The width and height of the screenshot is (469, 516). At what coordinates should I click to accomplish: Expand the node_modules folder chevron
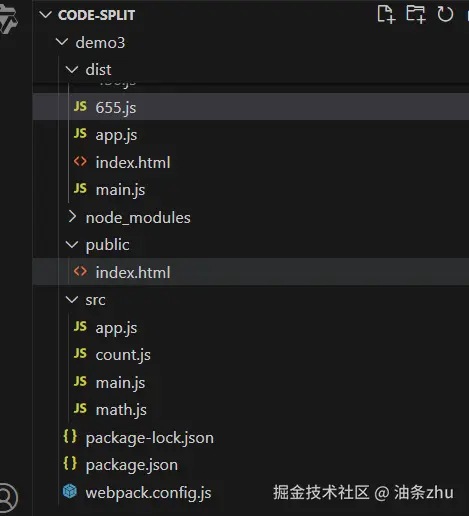click(x=72, y=217)
